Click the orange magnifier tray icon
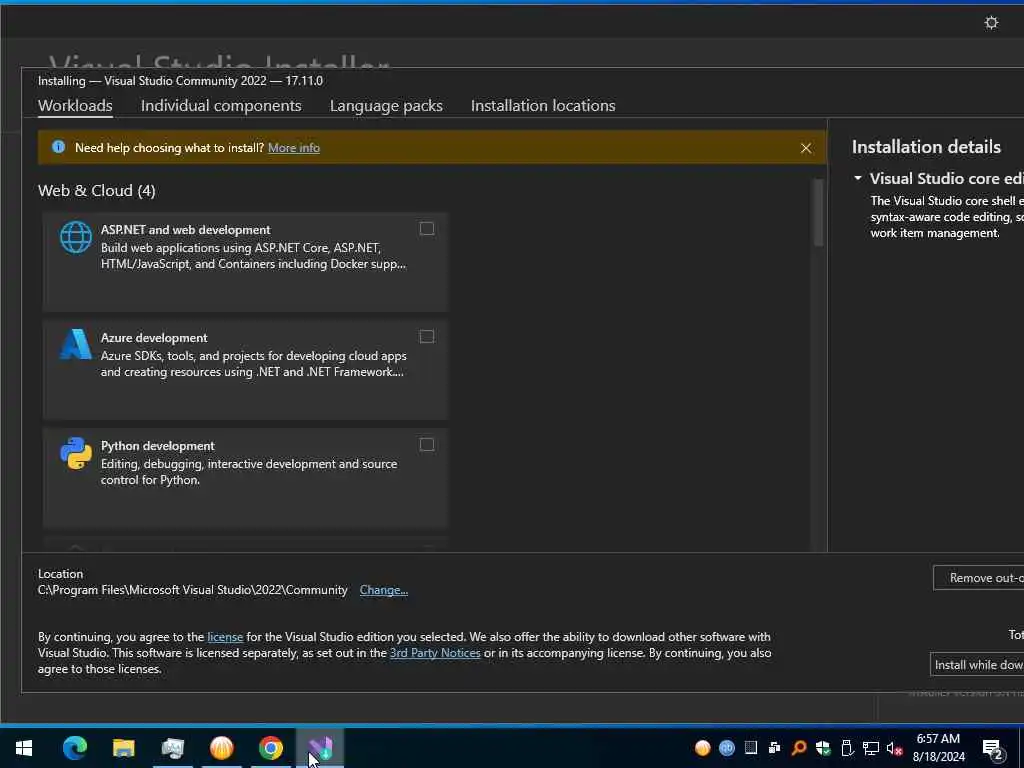Viewport: 1024px width, 768px height. [798, 748]
